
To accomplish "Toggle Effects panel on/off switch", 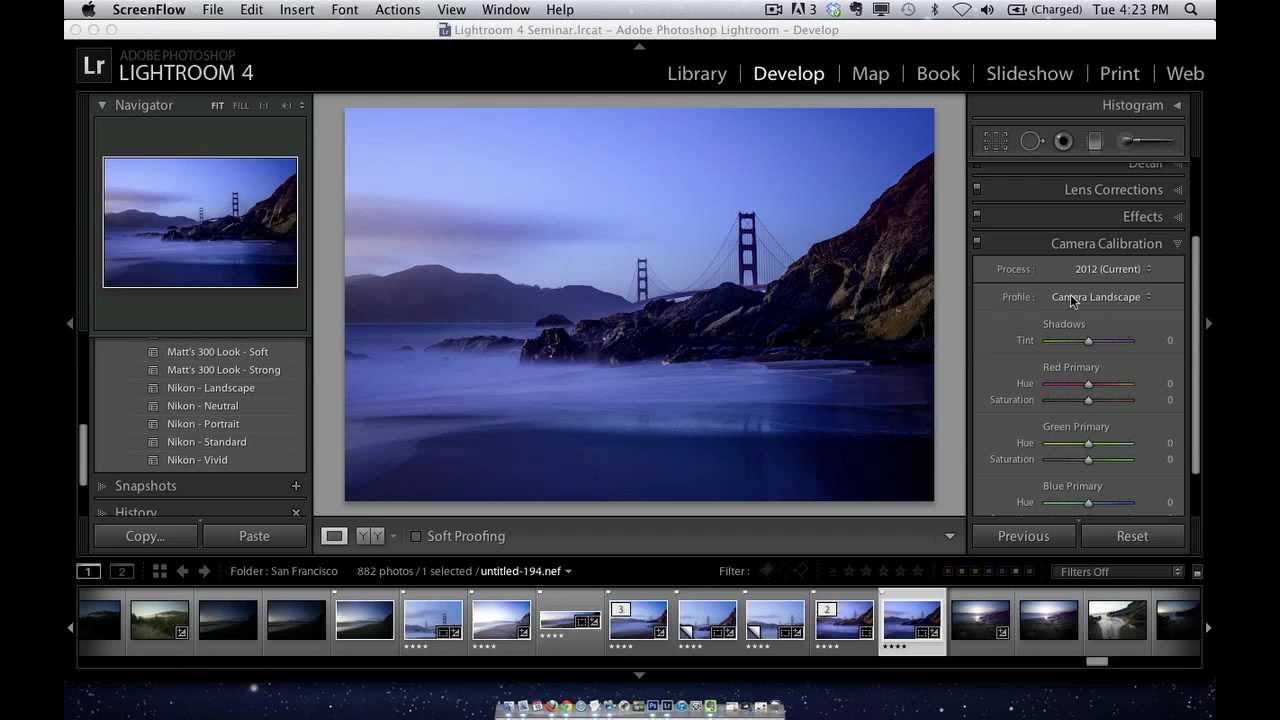I will 977,215.
